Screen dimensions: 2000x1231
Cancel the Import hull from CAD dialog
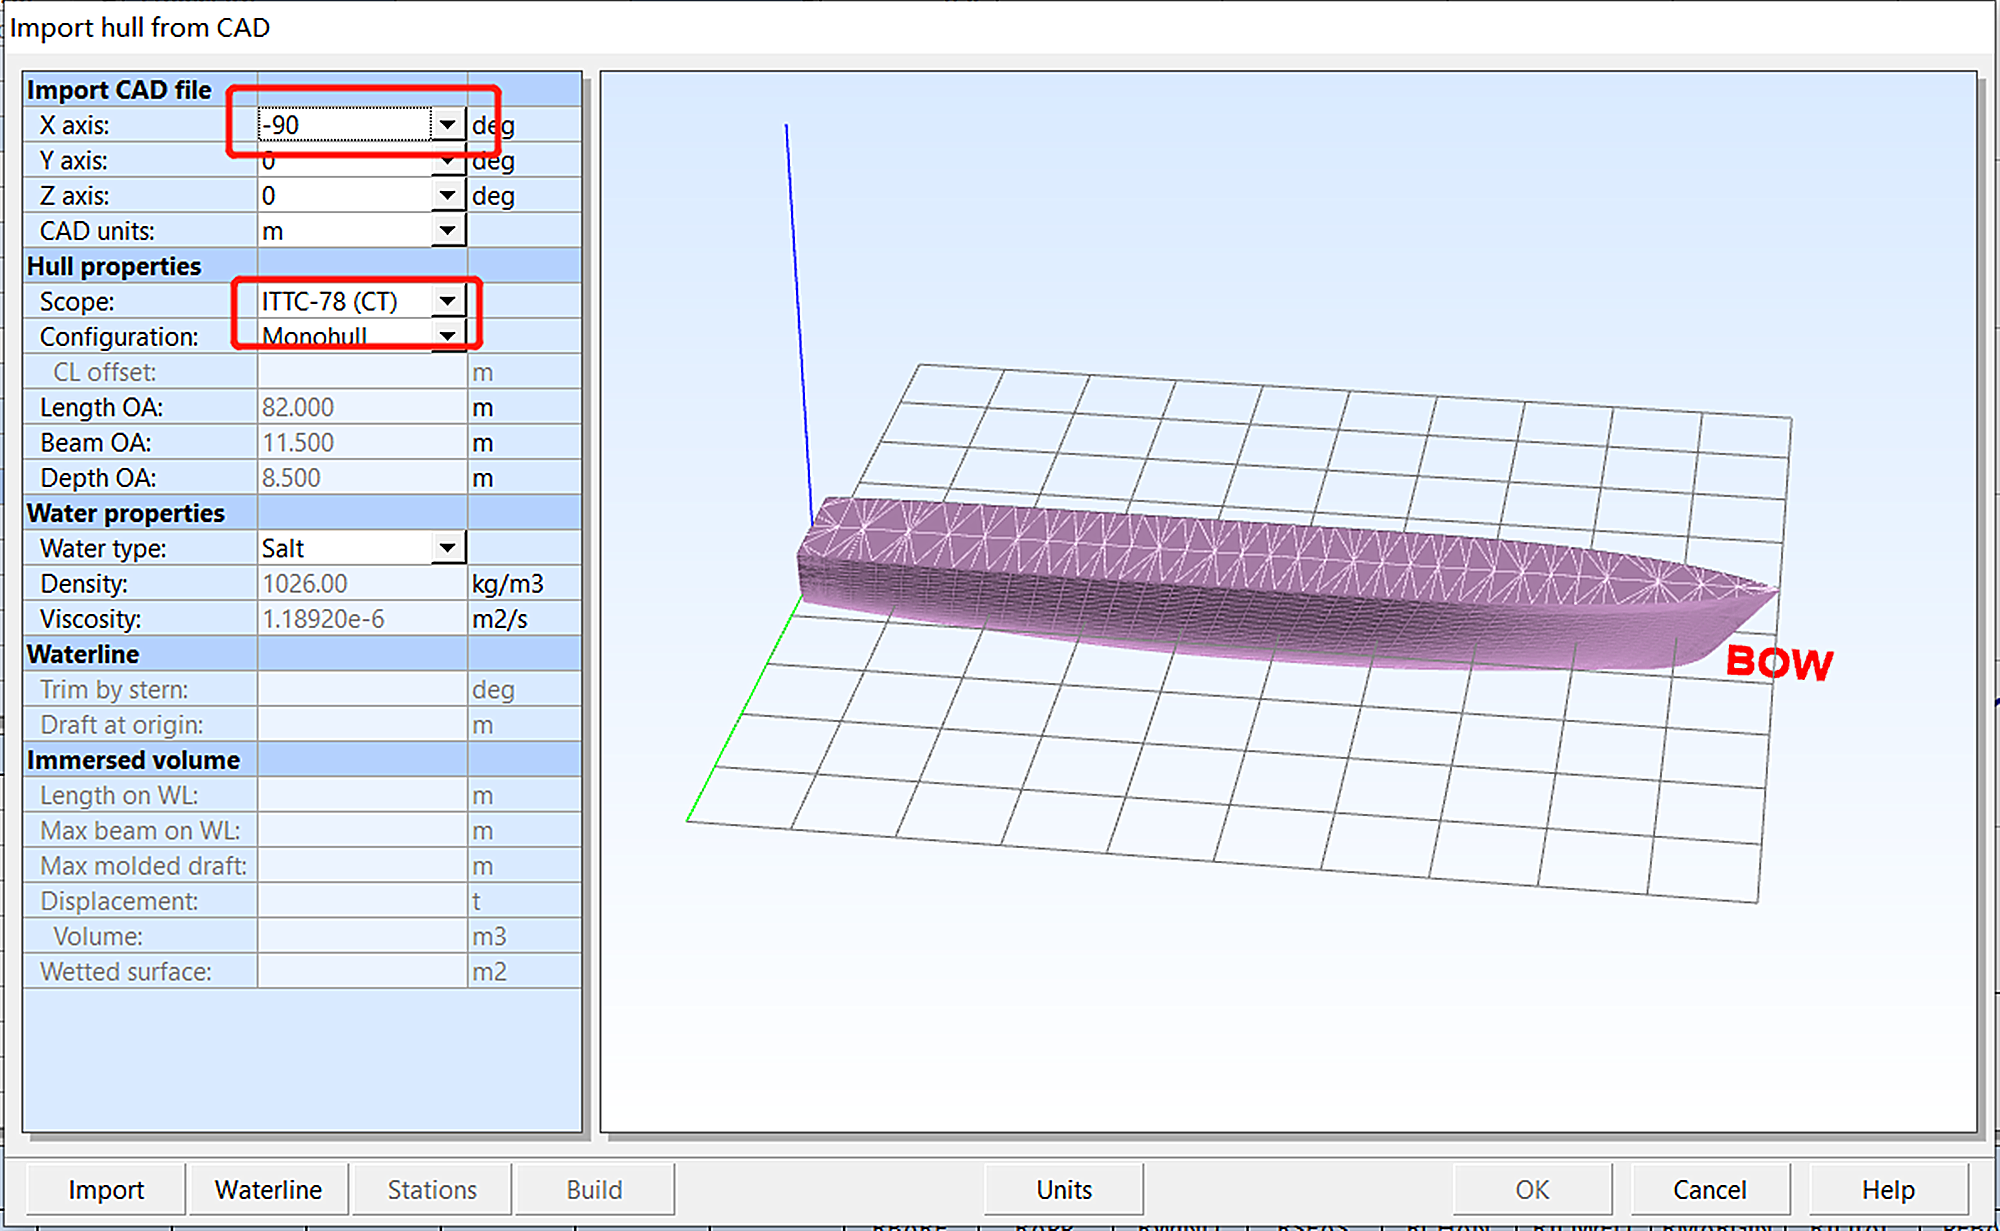coord(1709,1189)
